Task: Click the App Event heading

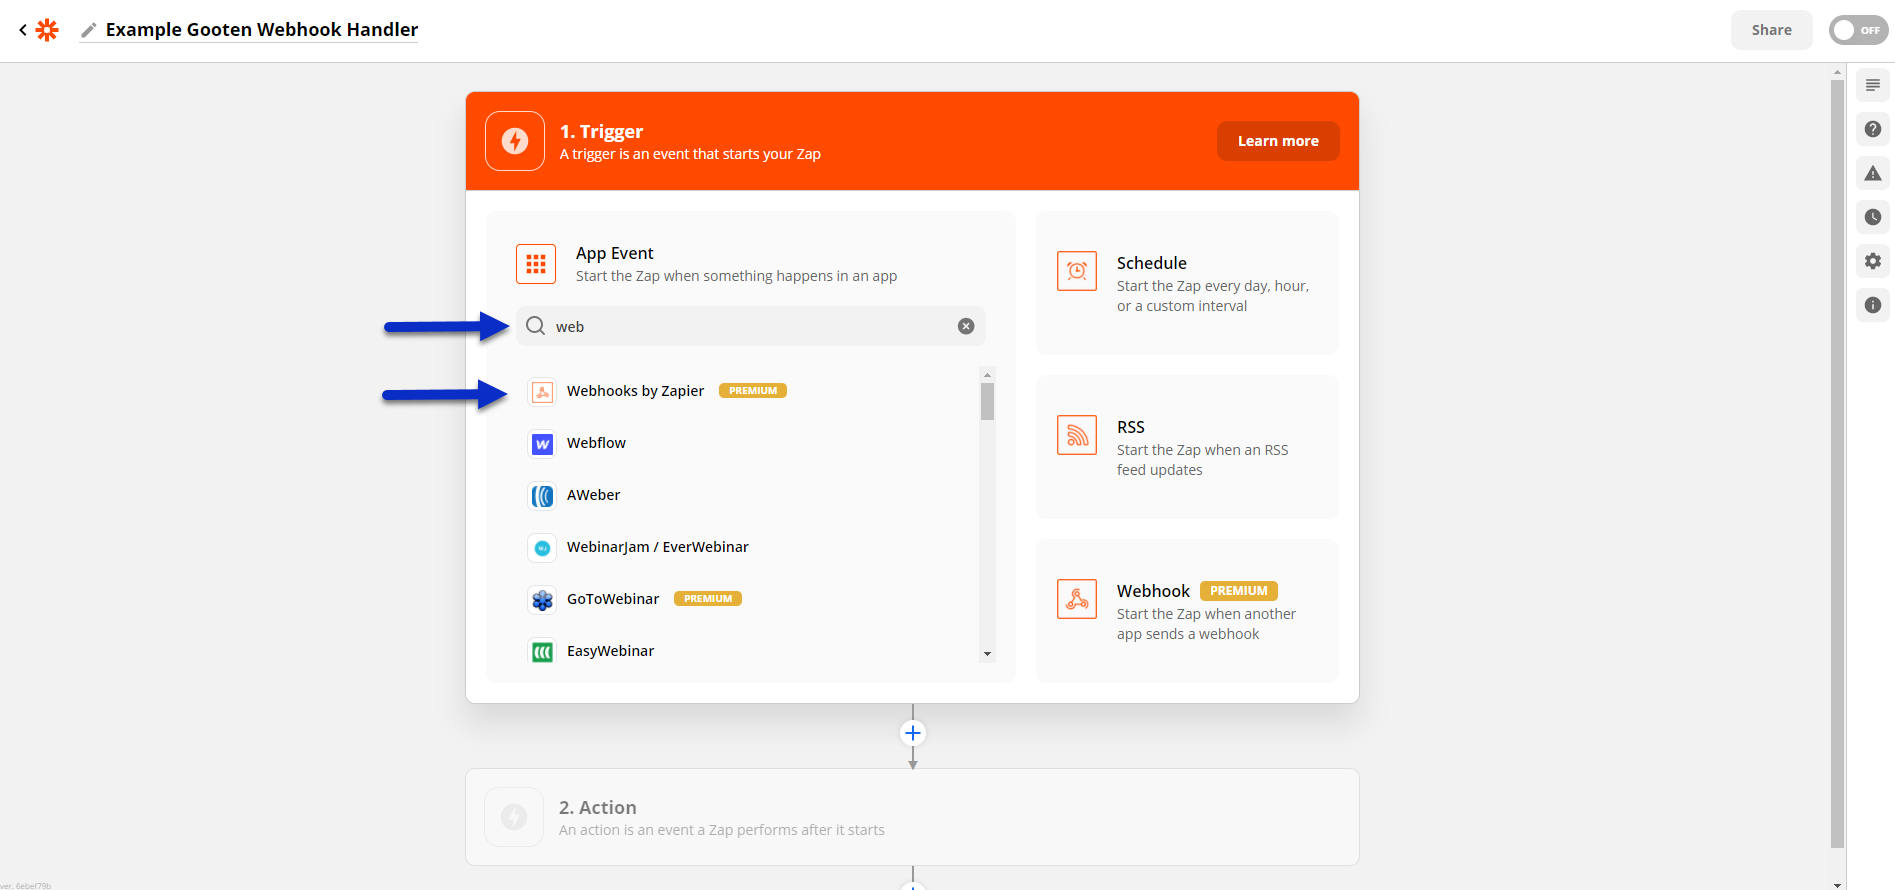Action: [615, 253]
